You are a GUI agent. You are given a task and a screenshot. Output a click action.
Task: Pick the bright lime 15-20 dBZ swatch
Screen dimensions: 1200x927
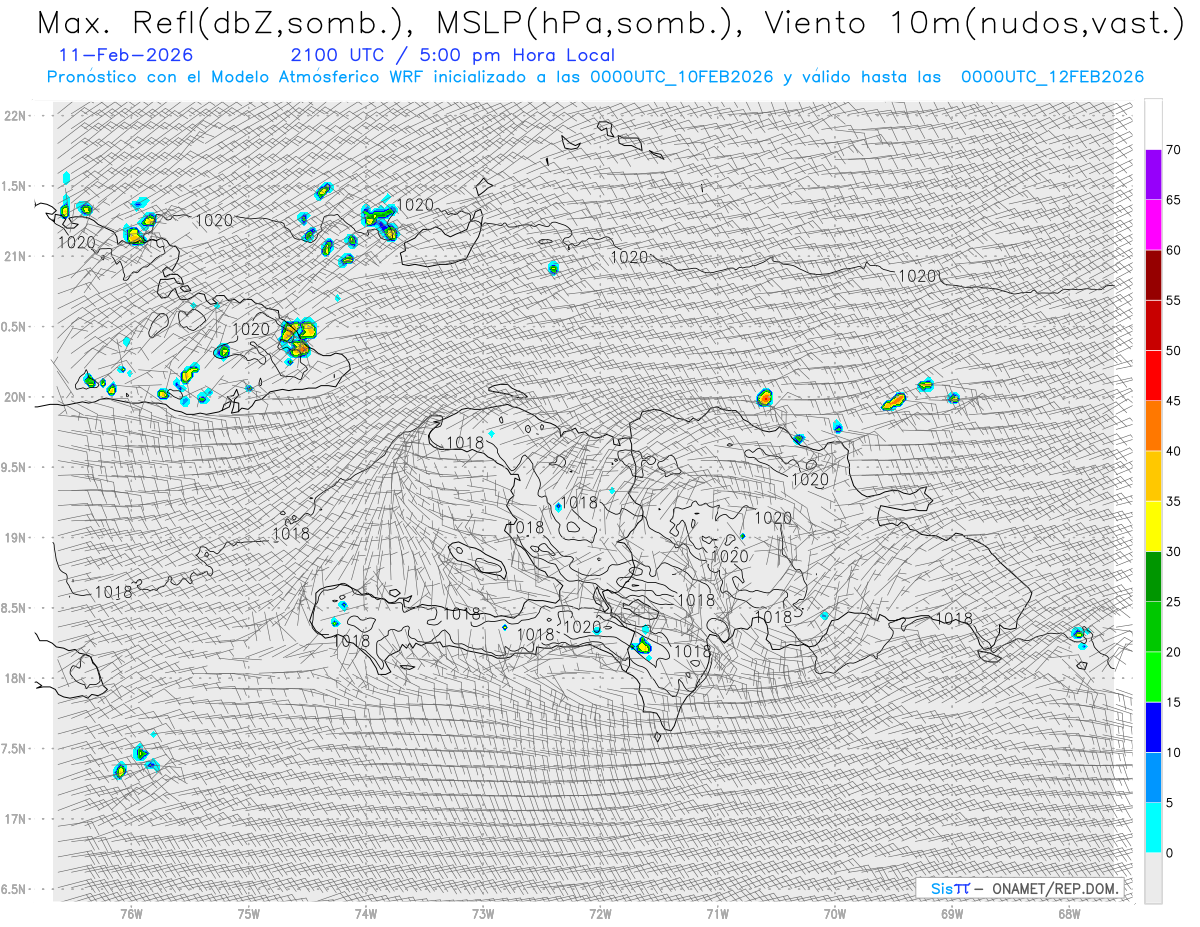[1153, 677]
